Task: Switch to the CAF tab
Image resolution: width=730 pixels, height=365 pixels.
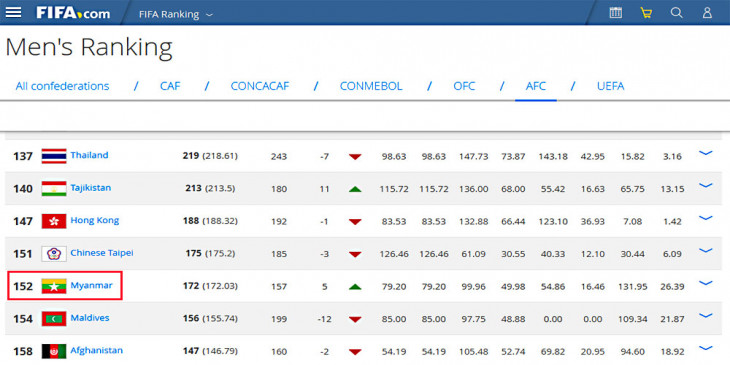Action: [170, 86]
